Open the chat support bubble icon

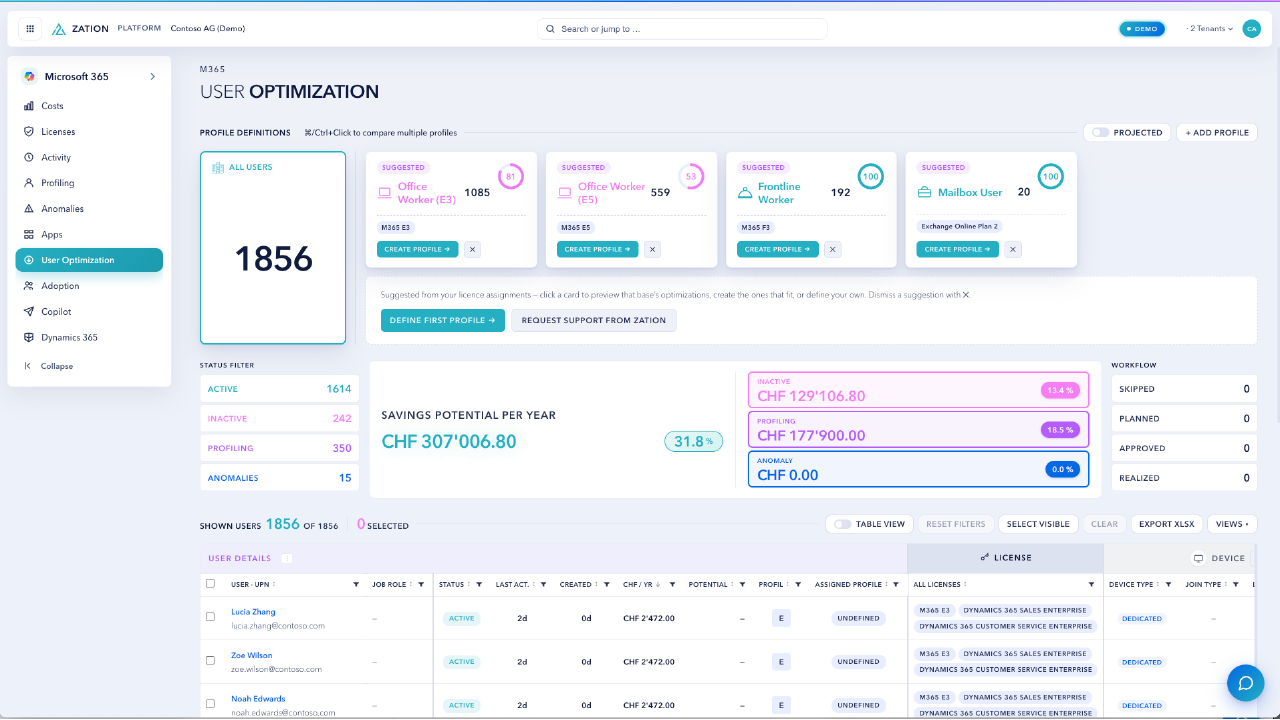[1246, 683]
